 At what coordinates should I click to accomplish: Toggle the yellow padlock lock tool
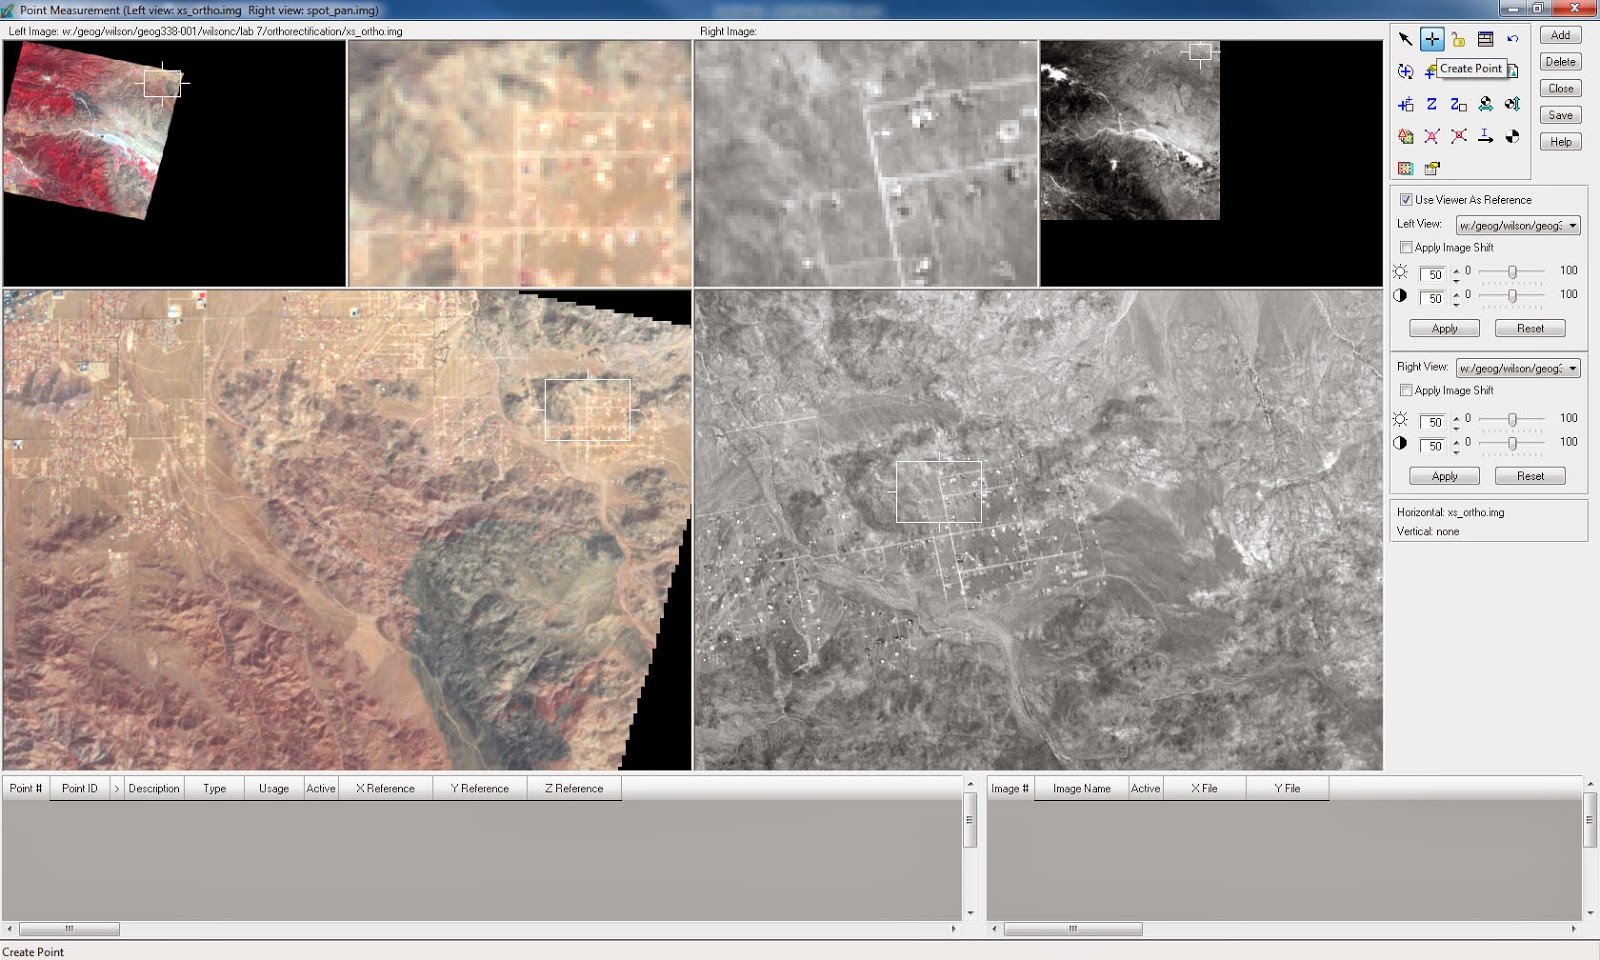tap(1458, 39)
